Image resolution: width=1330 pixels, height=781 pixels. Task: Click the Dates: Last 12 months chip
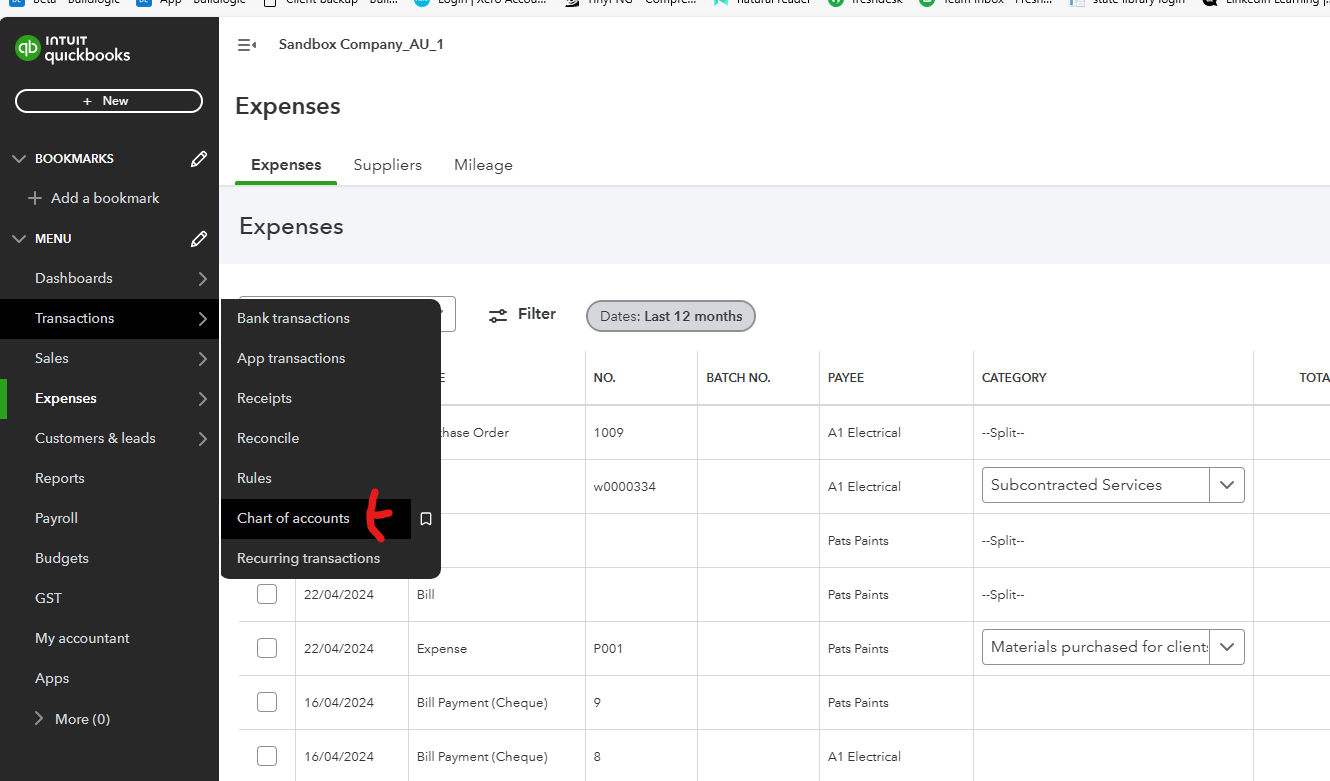pos(671,316)
